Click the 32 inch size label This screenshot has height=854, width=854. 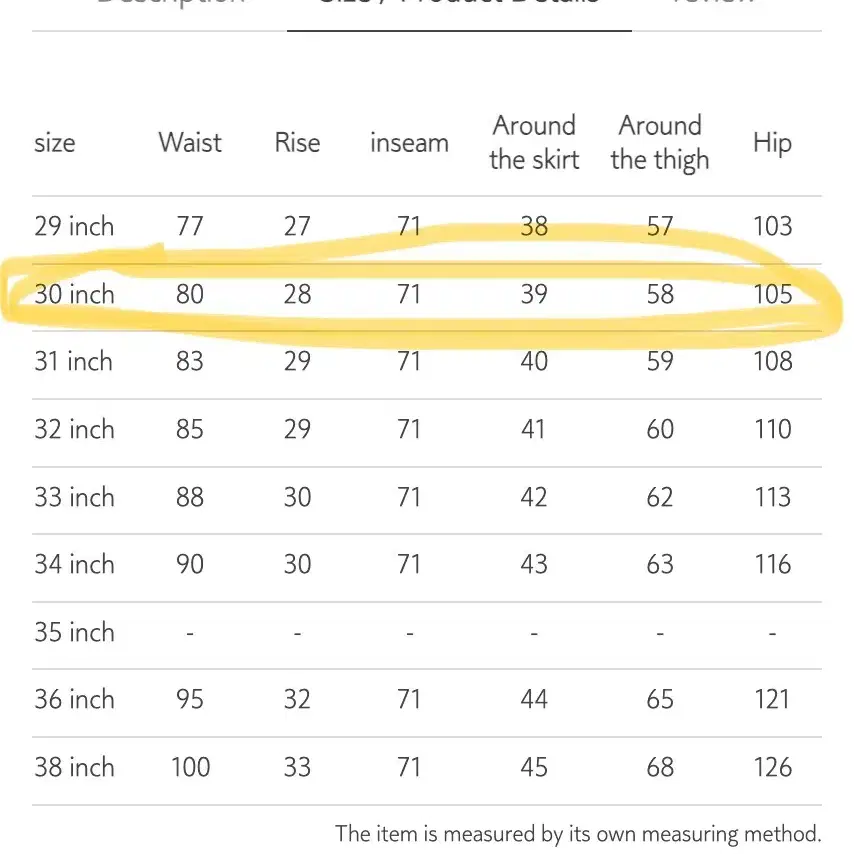pos(75,429)
